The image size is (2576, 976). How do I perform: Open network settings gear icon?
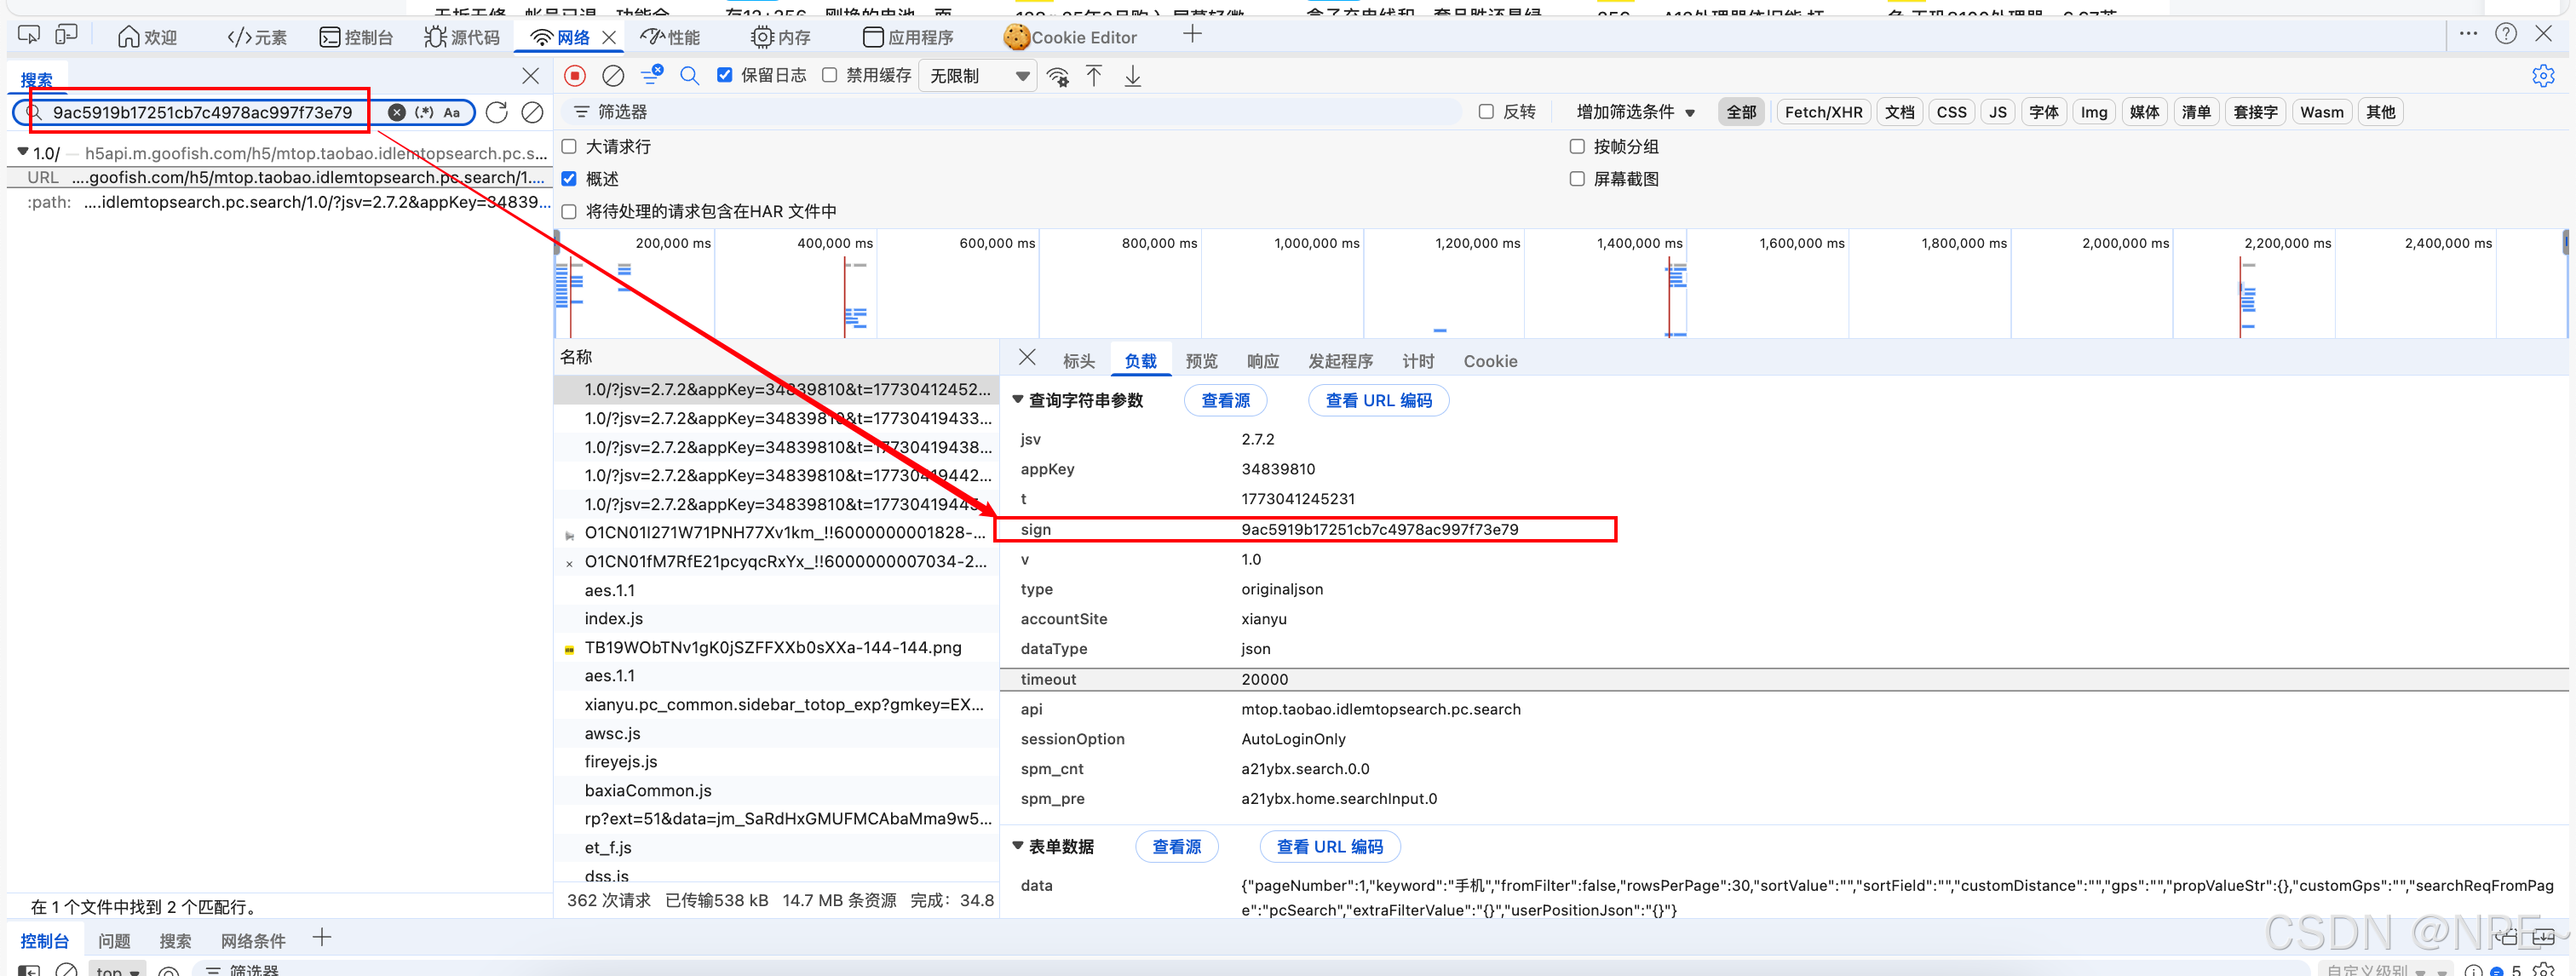tap(2542, 76)
